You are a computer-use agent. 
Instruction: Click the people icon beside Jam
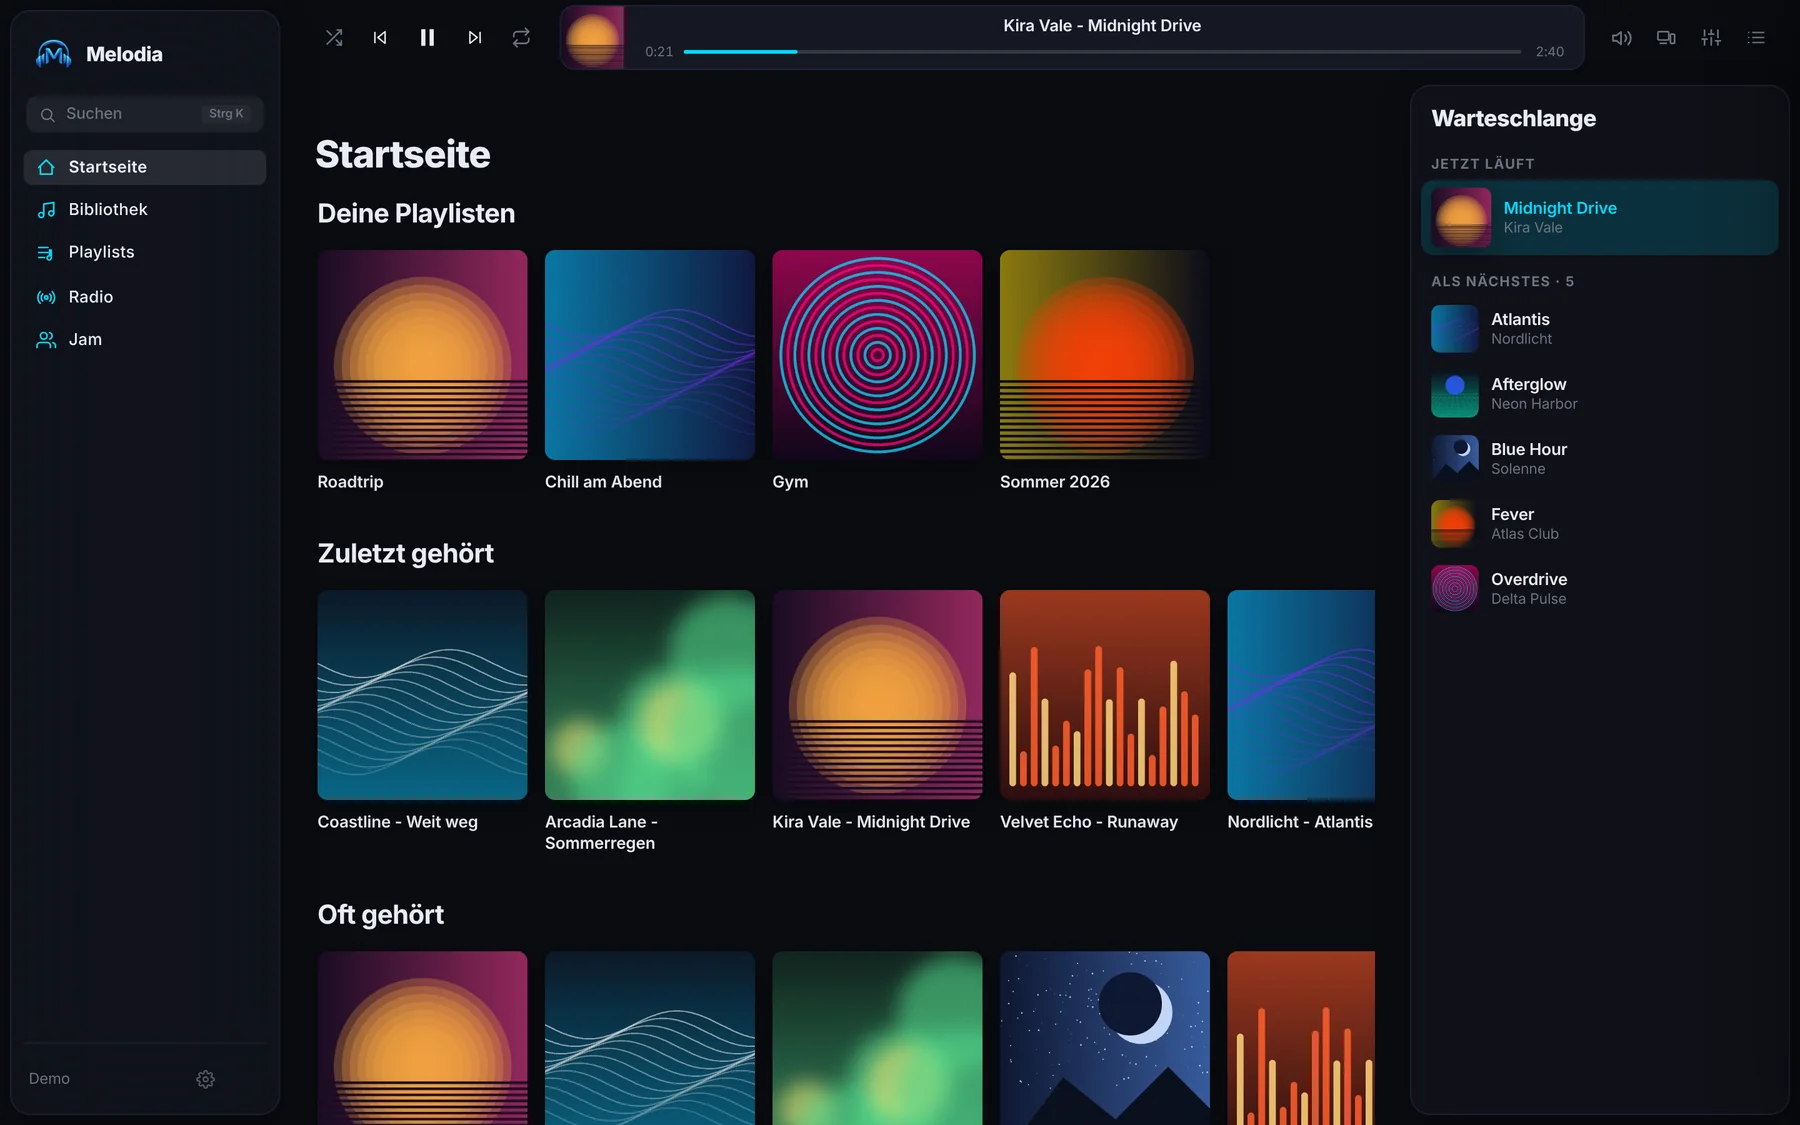(x=46, y=340)
